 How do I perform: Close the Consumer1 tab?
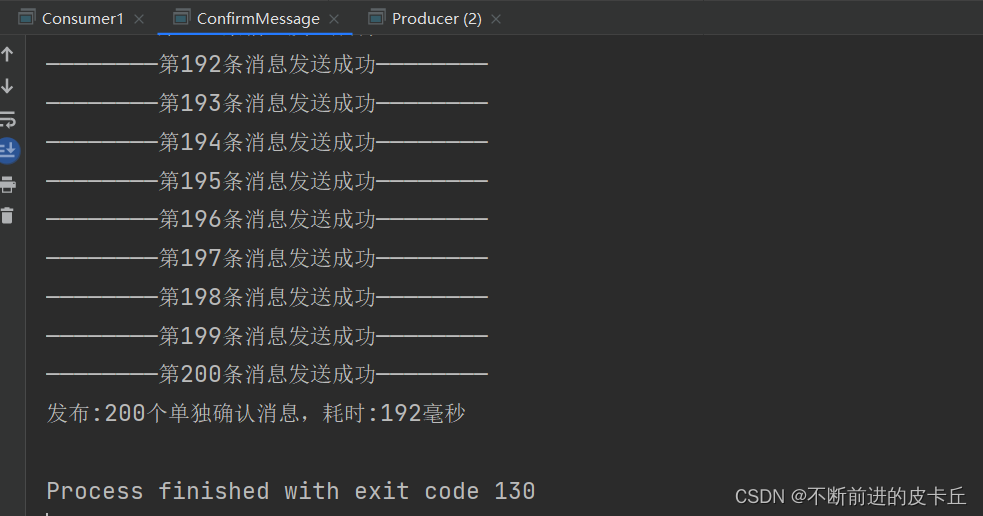(x=139, y=19)
